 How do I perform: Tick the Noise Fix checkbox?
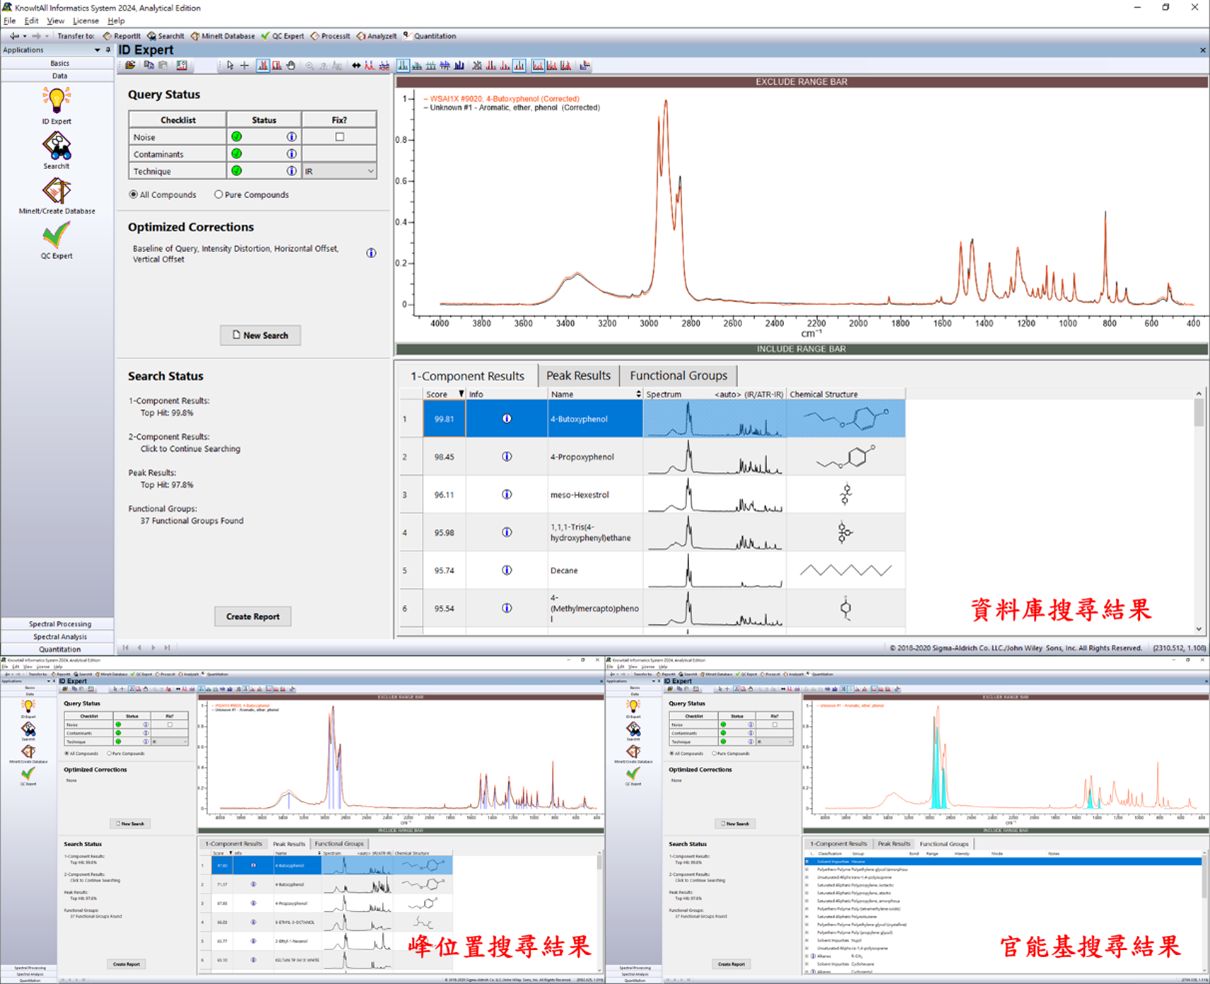[x=339, y=137]
